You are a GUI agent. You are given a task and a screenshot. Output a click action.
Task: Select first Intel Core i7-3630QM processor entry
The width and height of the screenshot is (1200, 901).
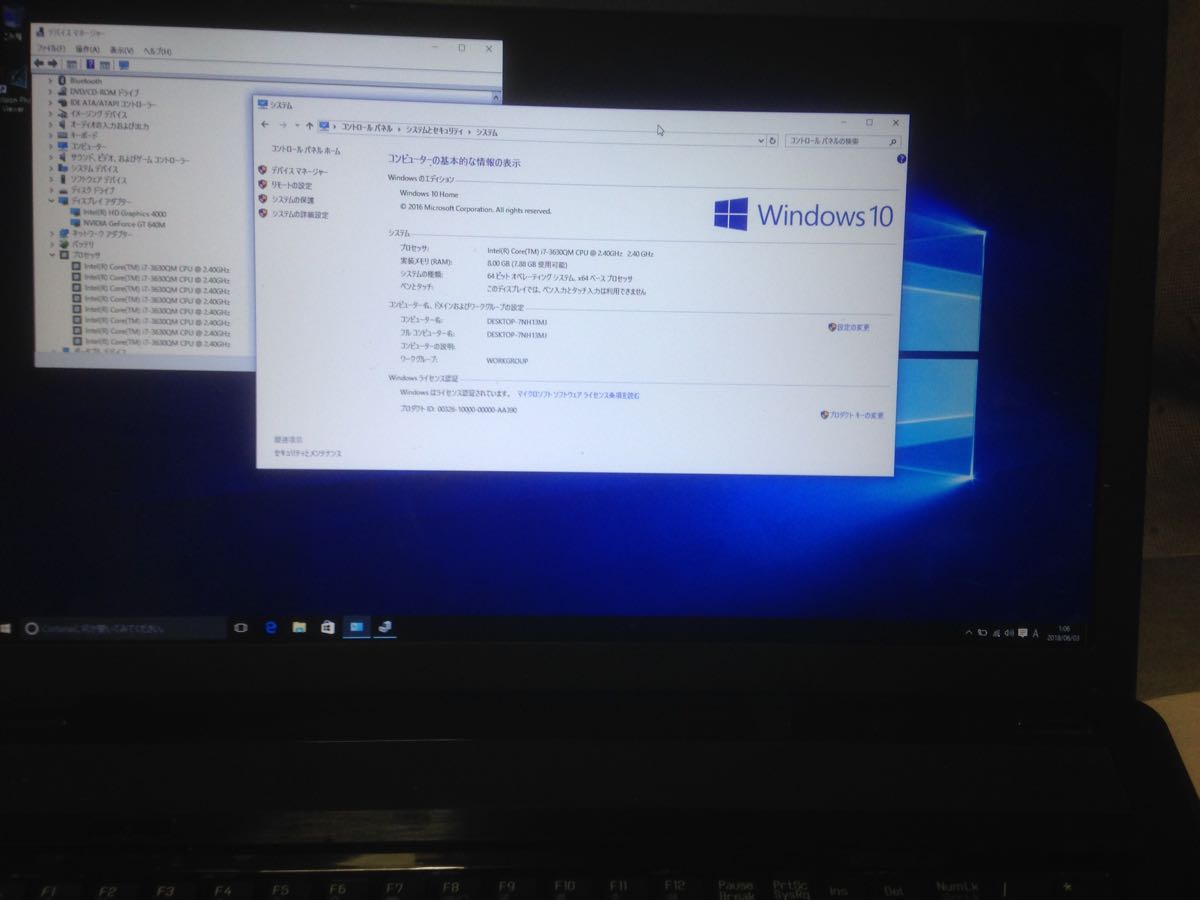157,269
